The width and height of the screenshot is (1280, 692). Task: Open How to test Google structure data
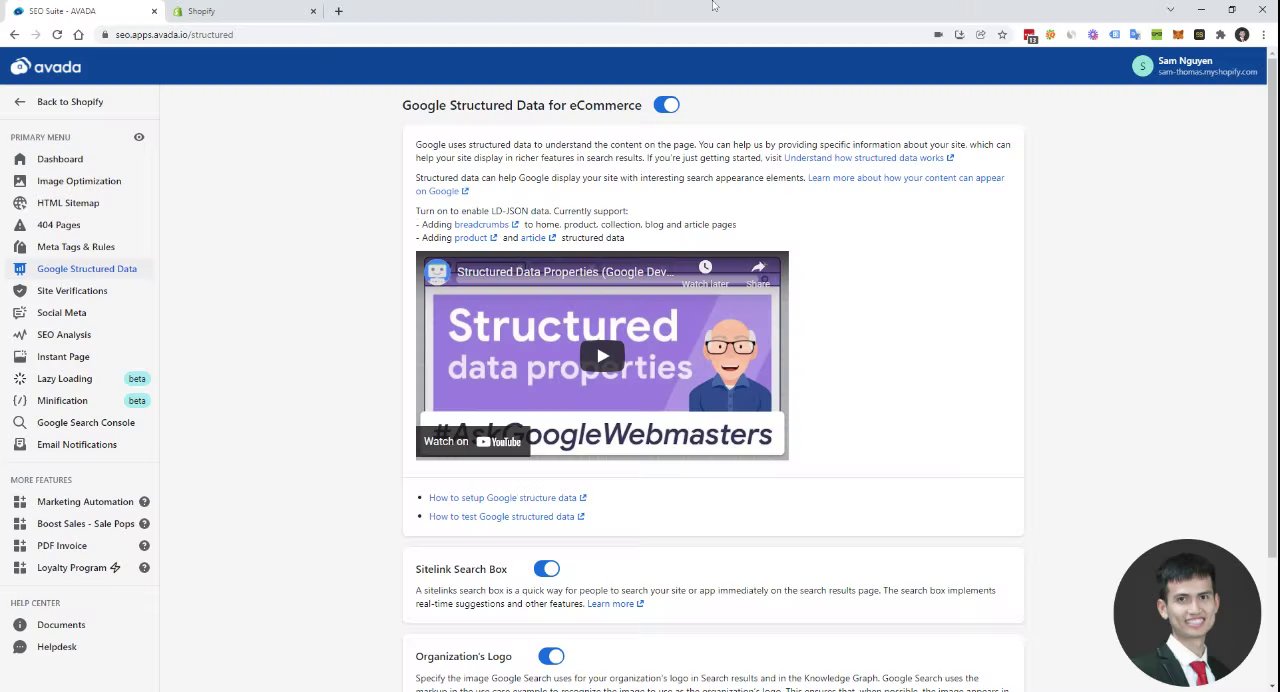(x=506, y=517)
